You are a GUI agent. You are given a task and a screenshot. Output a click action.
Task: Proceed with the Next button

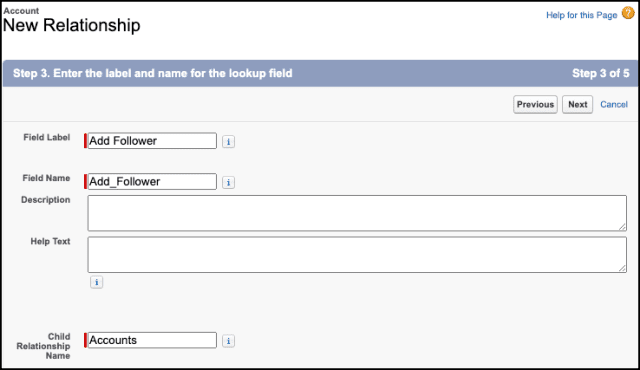tap(578, 104)
